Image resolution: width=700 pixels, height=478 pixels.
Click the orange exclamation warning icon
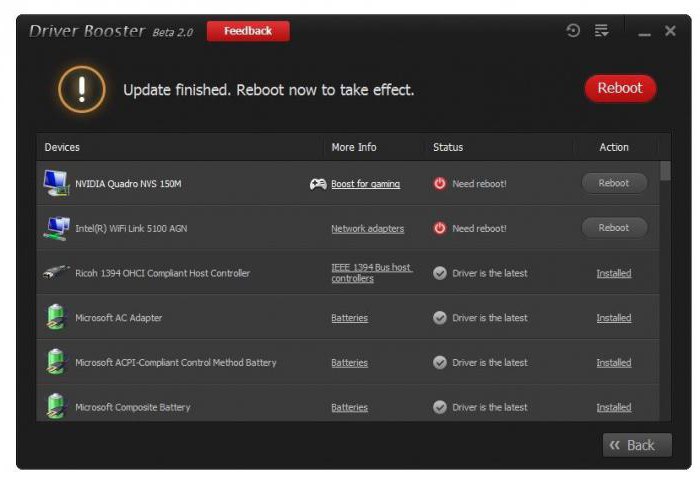pyautogui.click(x=82, y=89)
